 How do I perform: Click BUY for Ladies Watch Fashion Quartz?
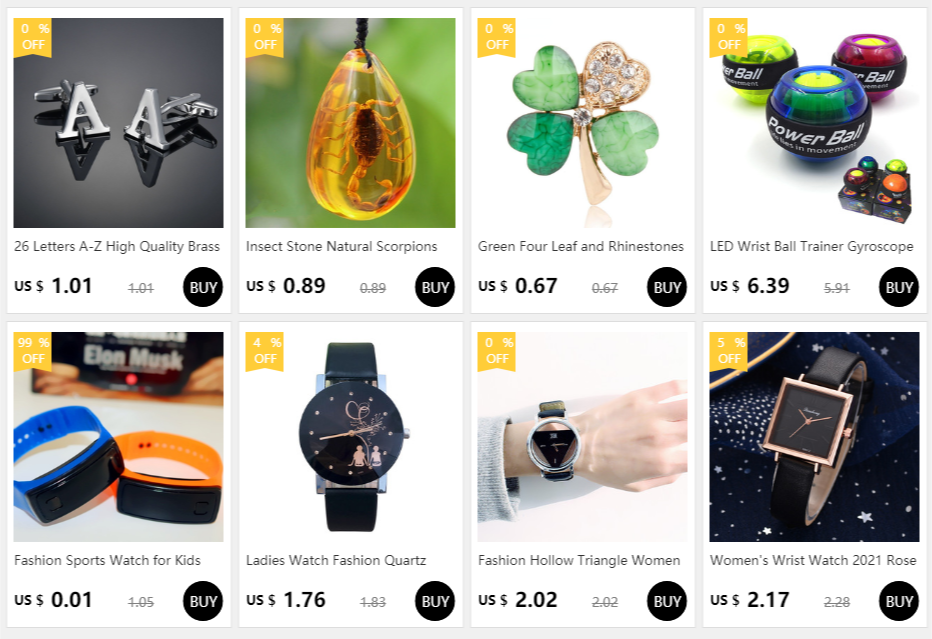[434, 601]
